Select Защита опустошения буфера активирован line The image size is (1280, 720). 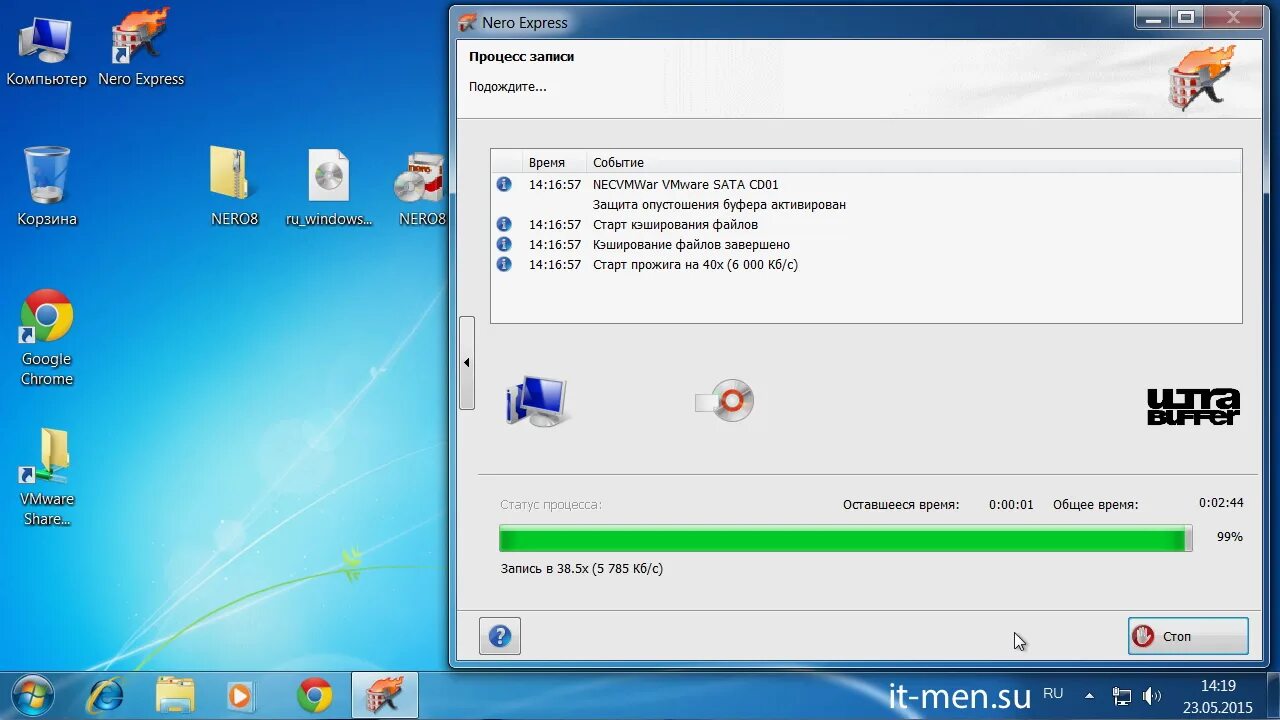click(719, 204)
